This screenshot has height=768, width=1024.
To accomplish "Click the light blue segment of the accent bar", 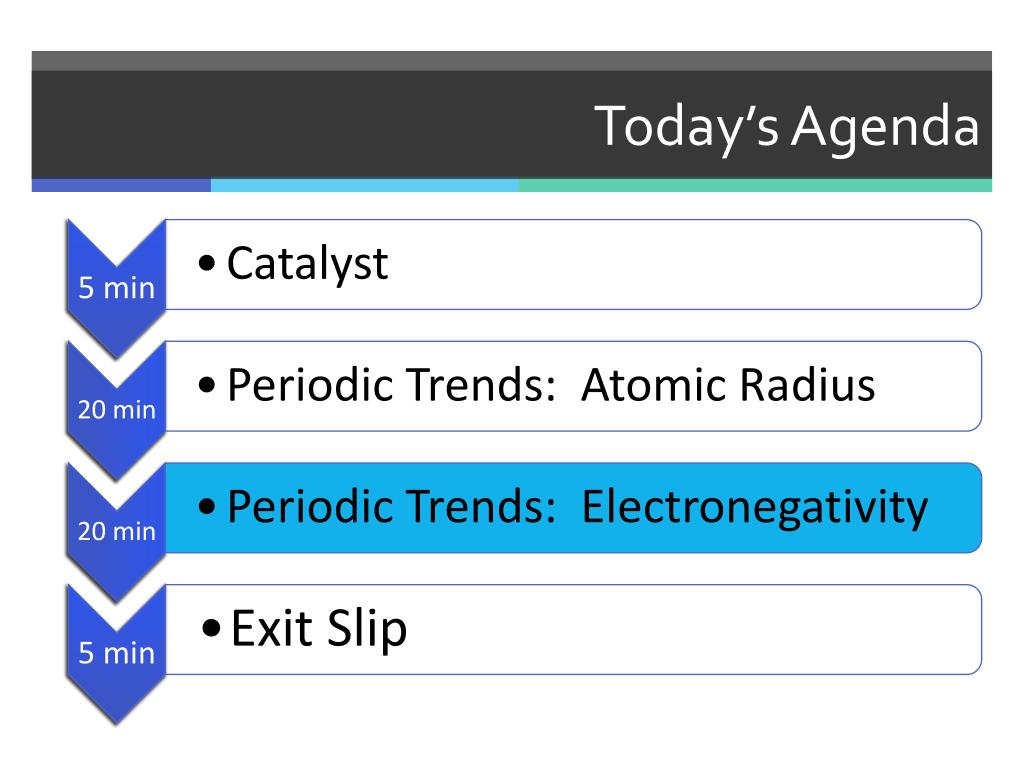I will pyautogui.click(x=364, y=185).
